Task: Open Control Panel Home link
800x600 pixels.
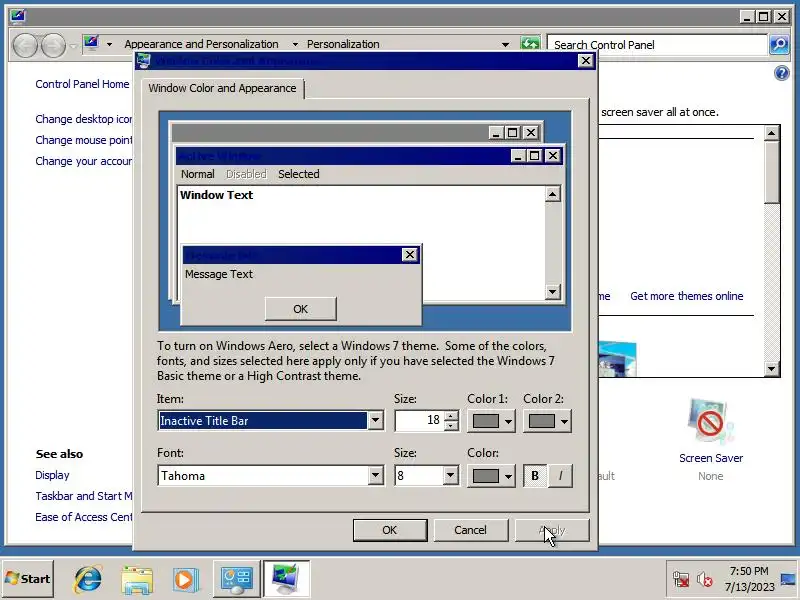Action: [x=82, y=84]
